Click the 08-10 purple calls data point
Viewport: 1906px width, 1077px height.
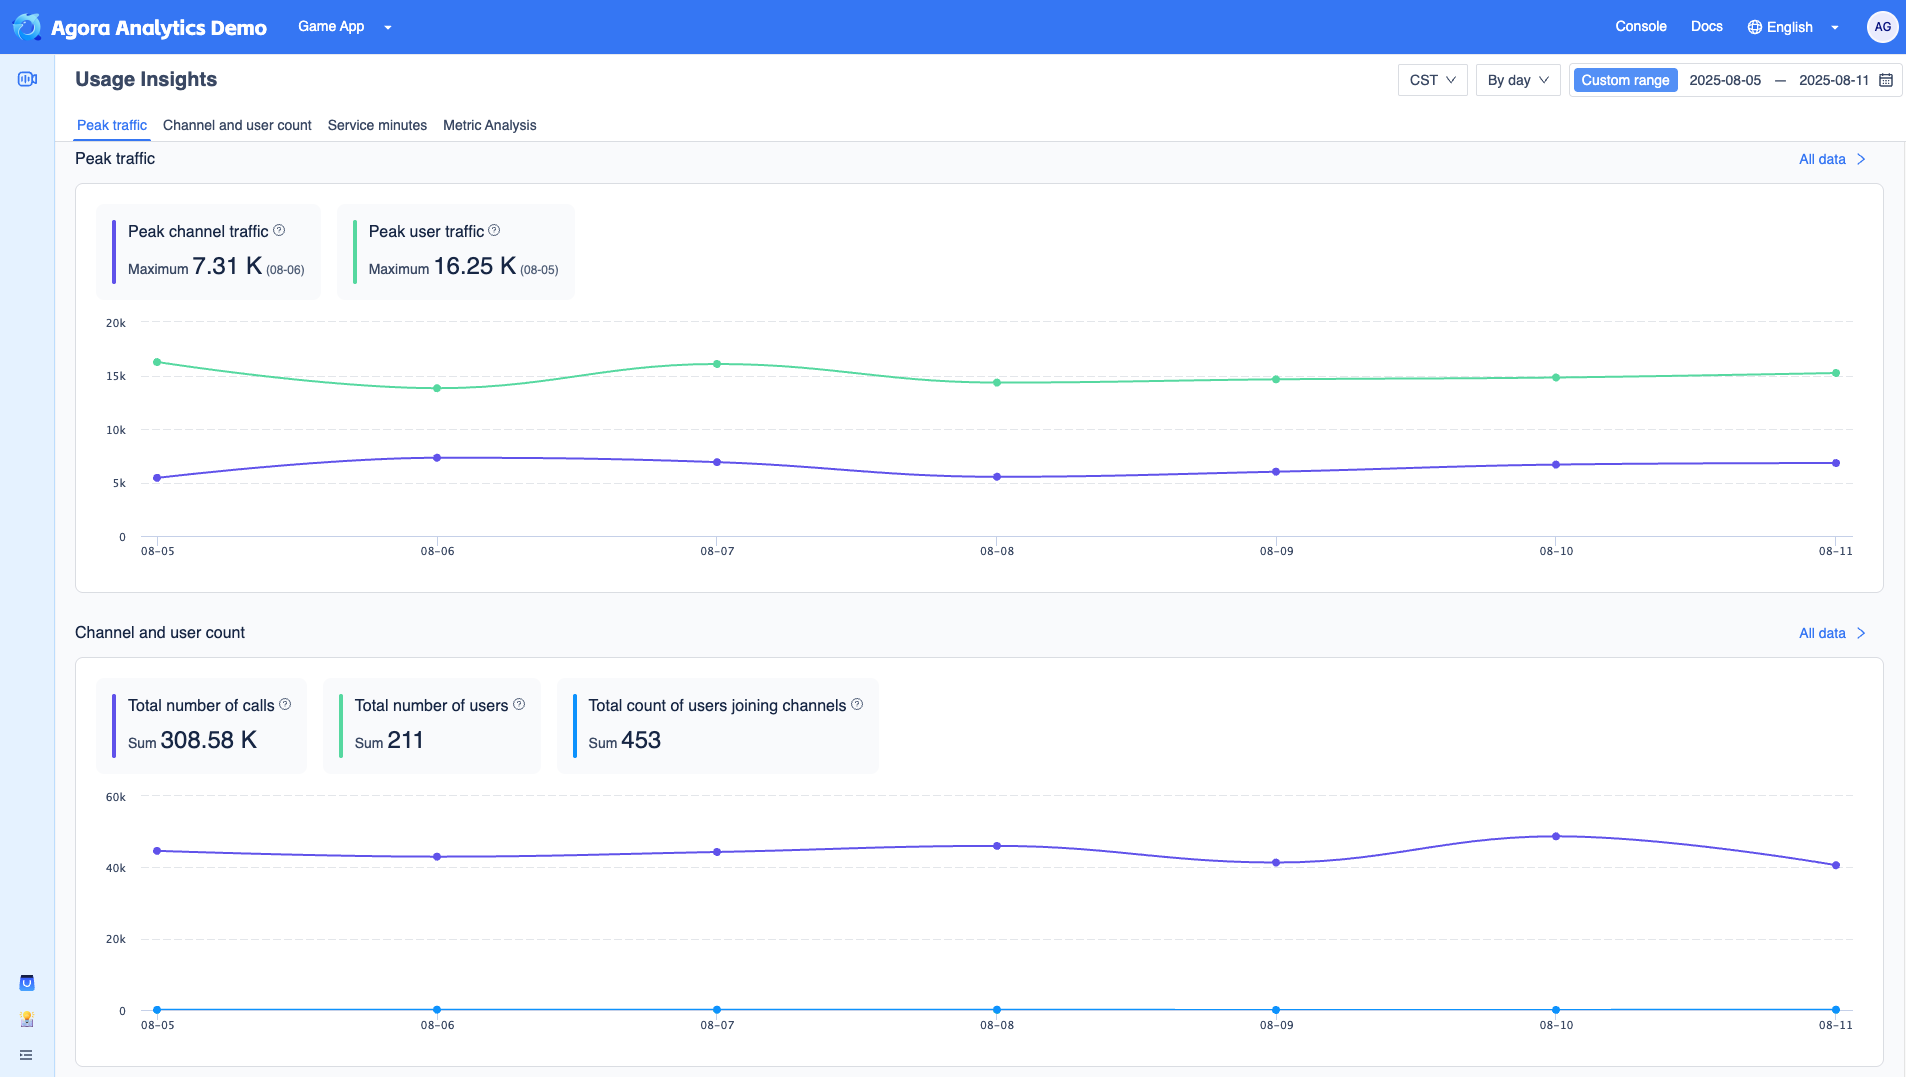click(1556, 836)
